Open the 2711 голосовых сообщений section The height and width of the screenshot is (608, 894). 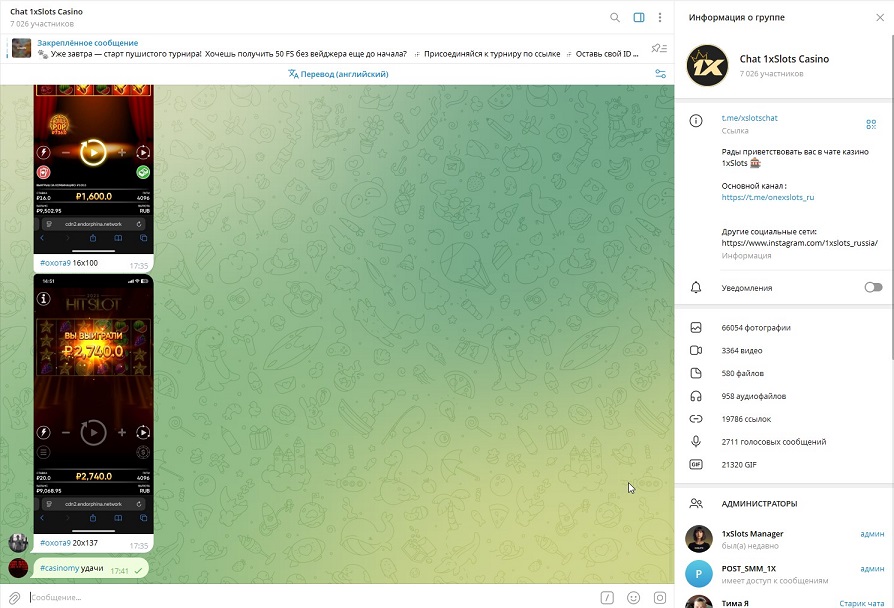pyautogui.click(x=773, y=442)
